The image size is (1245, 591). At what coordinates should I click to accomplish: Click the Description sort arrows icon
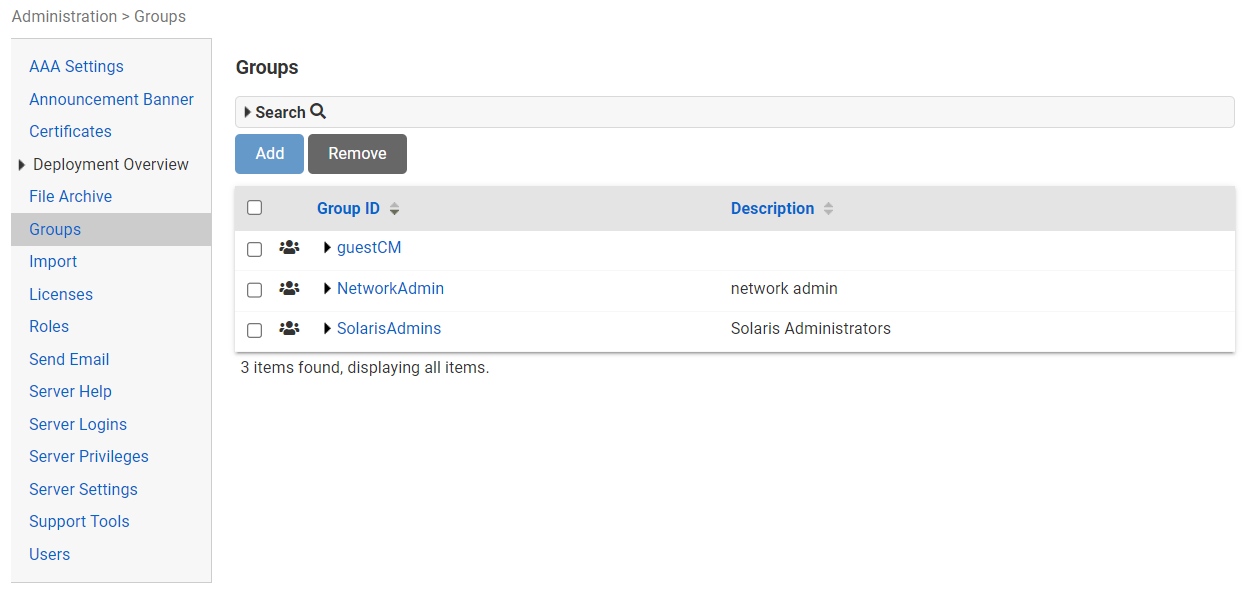click(828, 209)
